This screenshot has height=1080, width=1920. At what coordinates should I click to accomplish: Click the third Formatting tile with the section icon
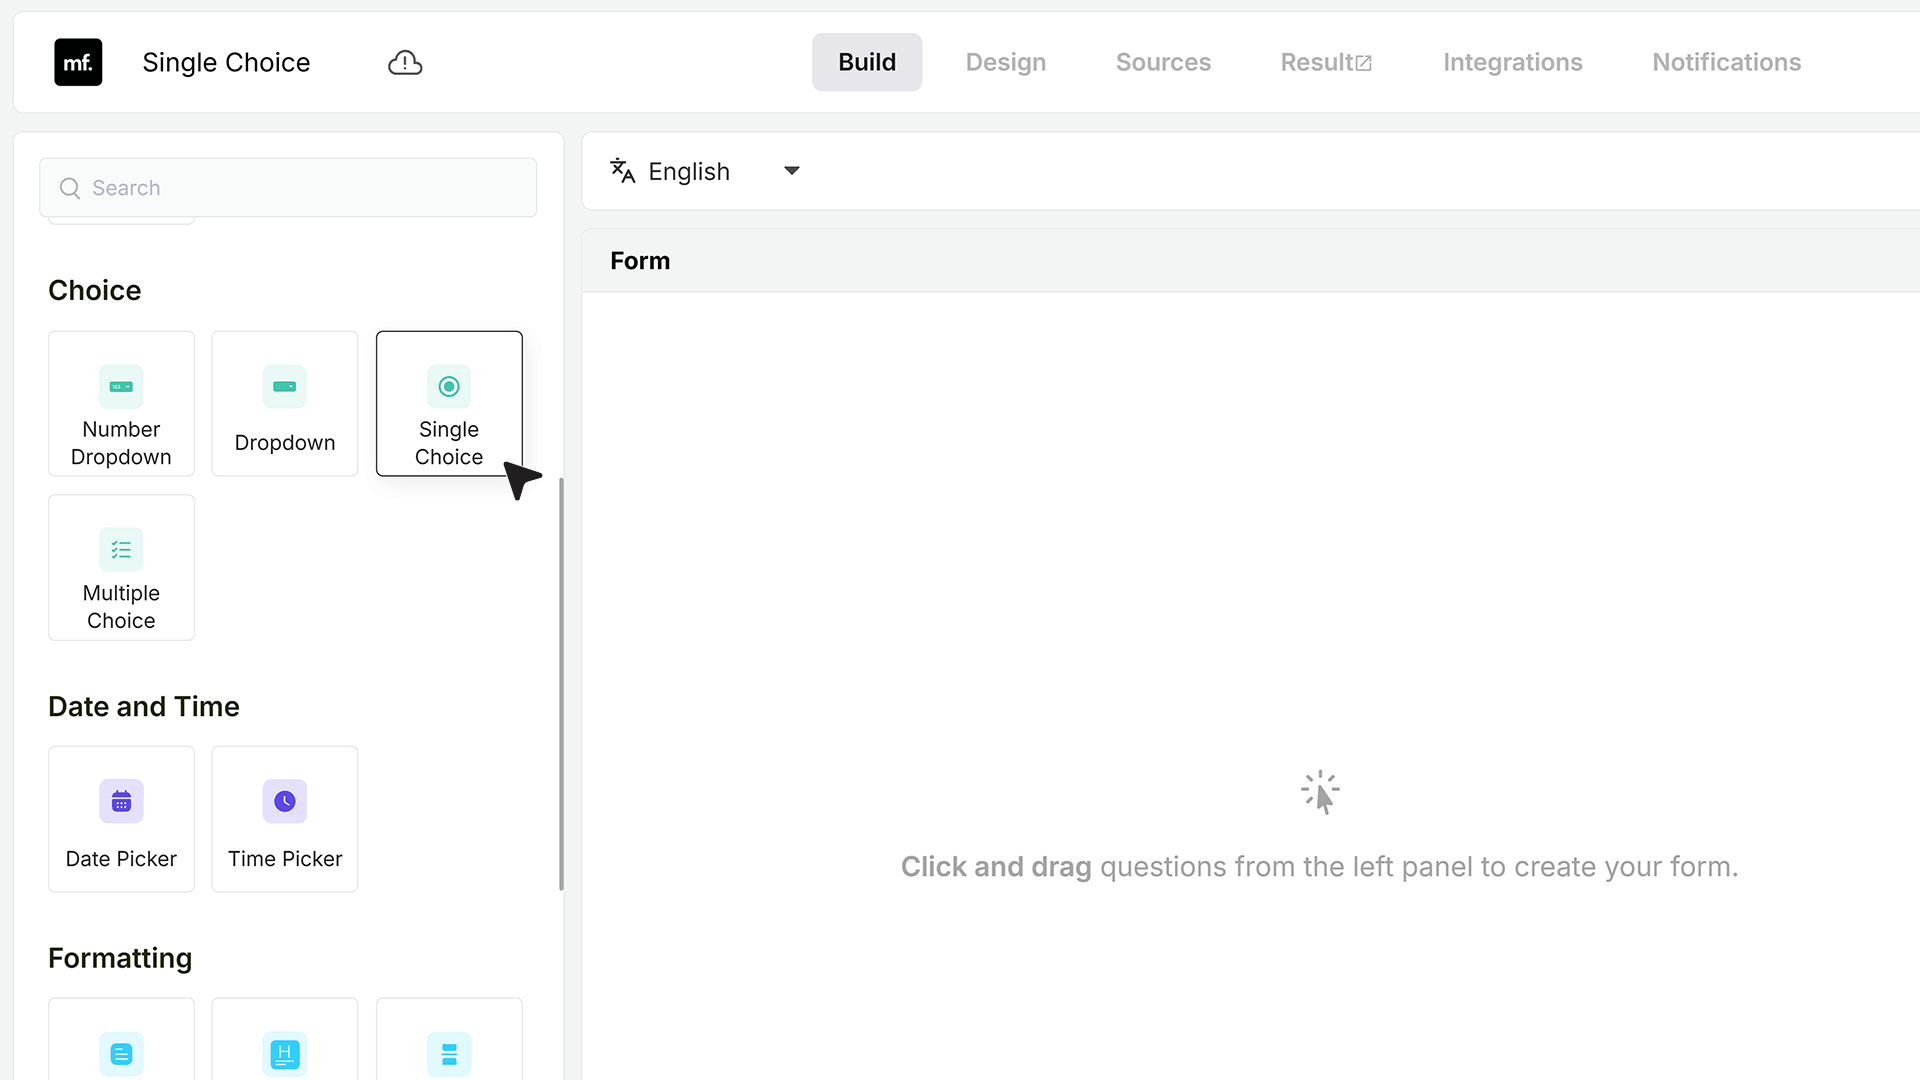pyautogui.click(x=449, y=1040)
